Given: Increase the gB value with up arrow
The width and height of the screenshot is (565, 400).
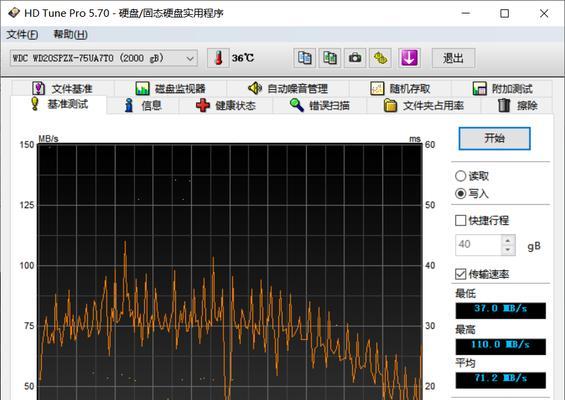Looking at the screenshot, I should tap(508, 240).
